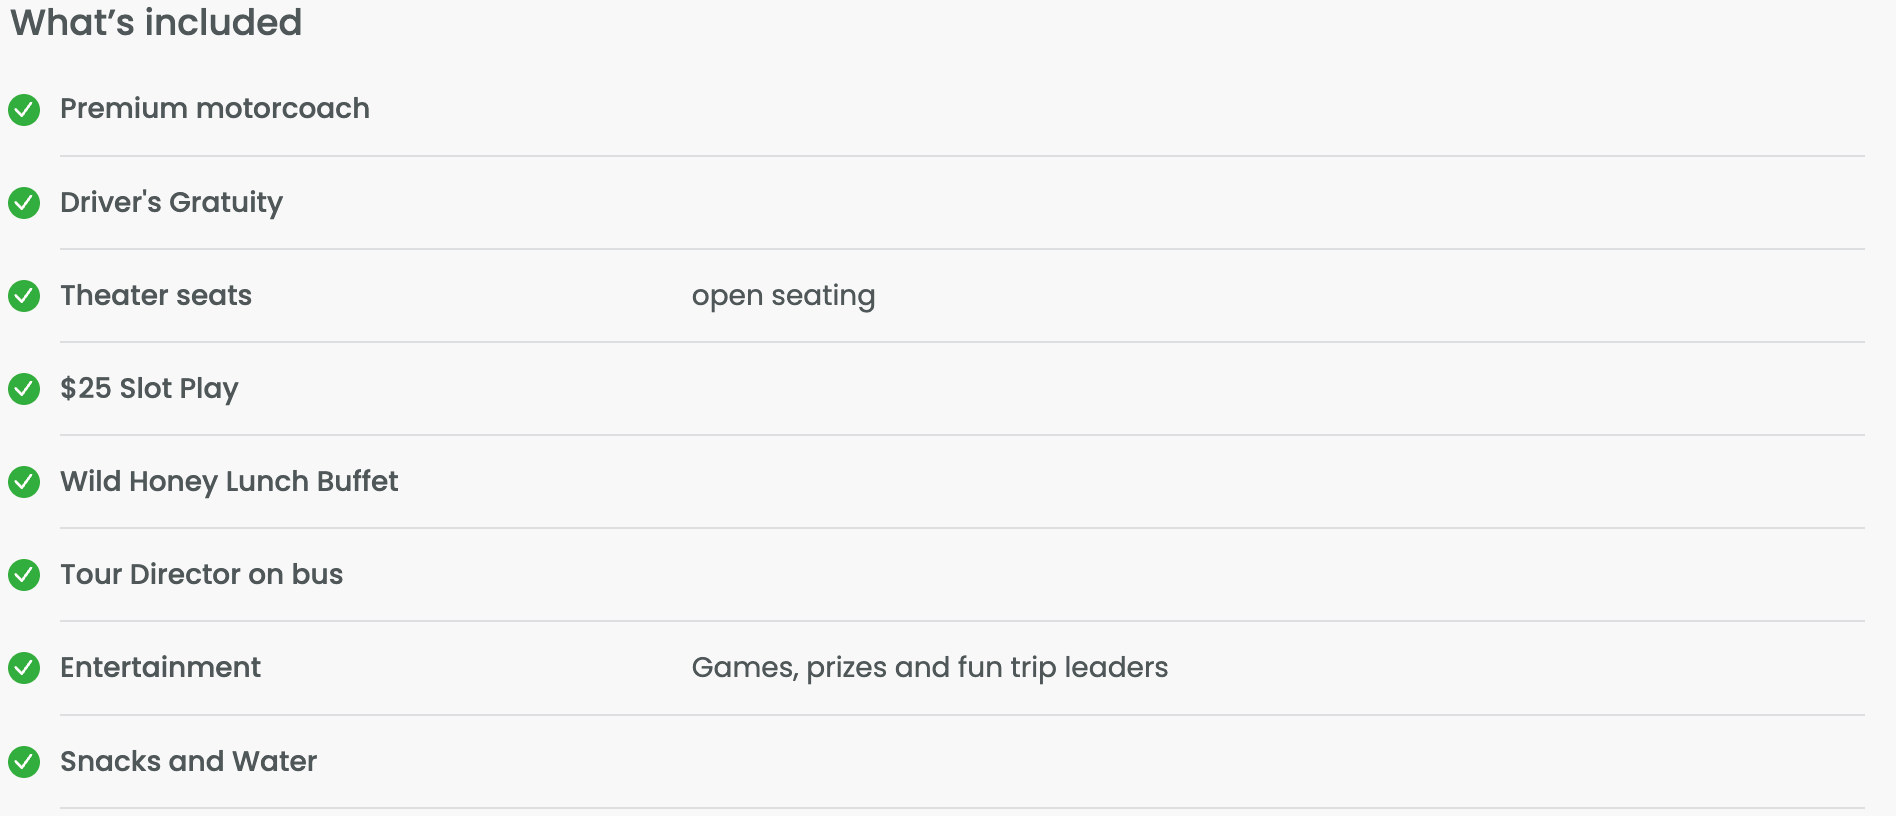Click the green checkmark next to Driver's Gratuity

coord(24,203)
